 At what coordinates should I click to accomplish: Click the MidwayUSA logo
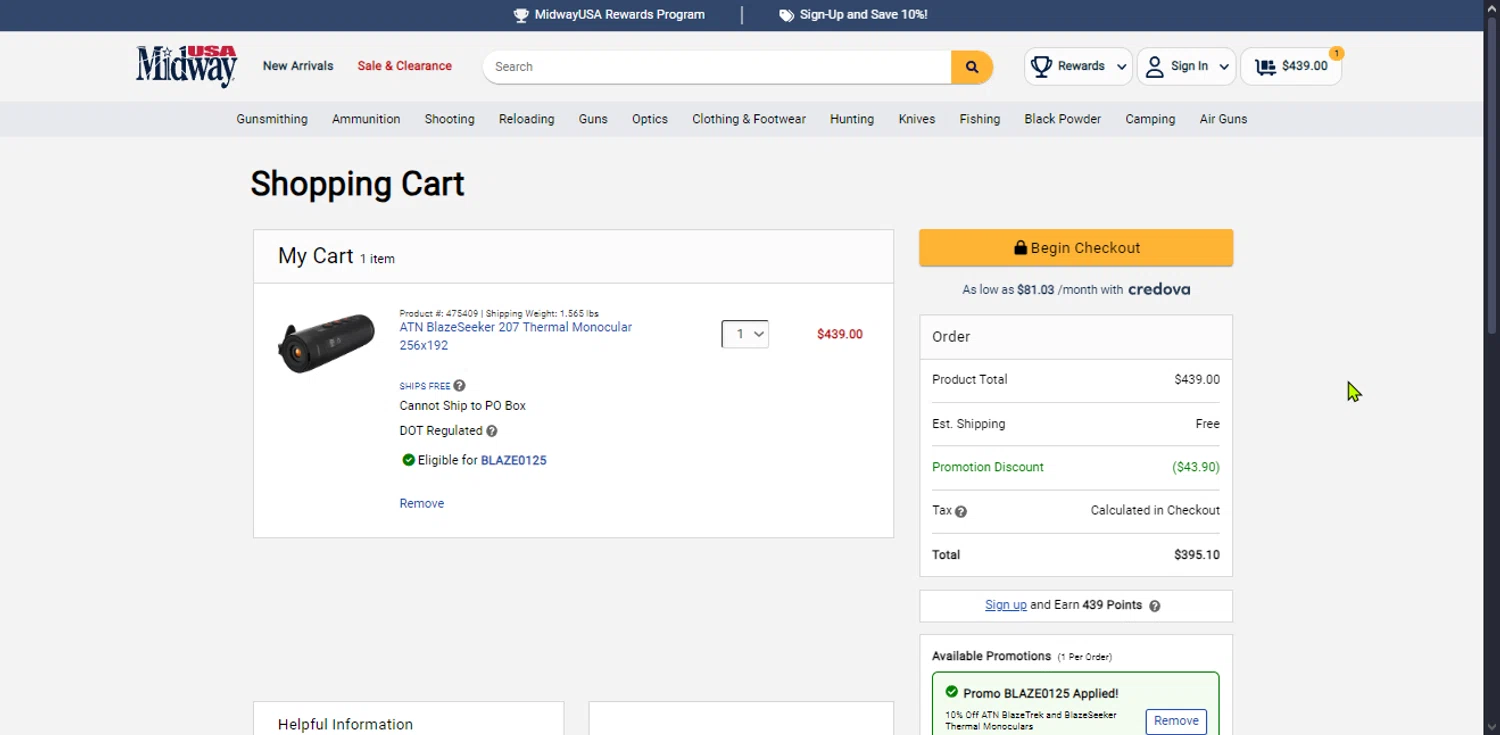(187, 66)
